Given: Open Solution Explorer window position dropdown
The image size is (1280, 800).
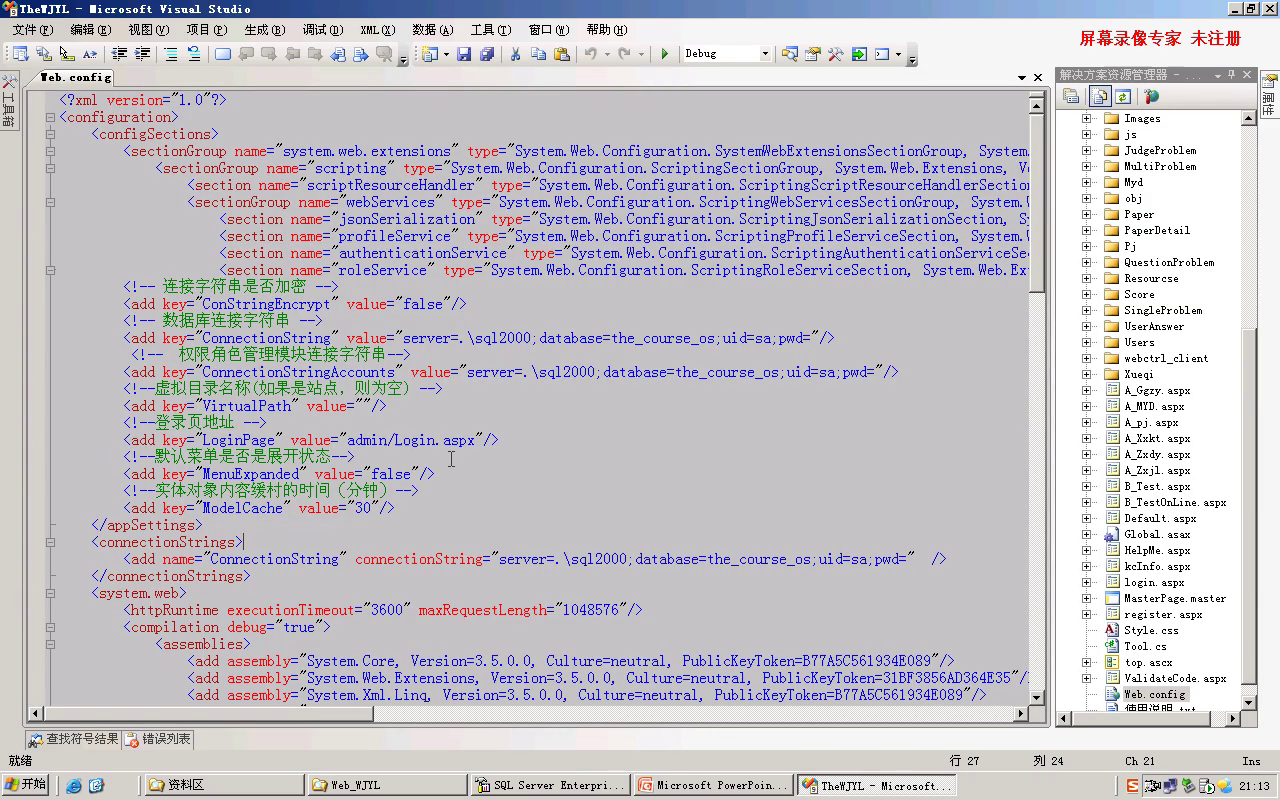Looking at the screenshot, I should 1218,76.
